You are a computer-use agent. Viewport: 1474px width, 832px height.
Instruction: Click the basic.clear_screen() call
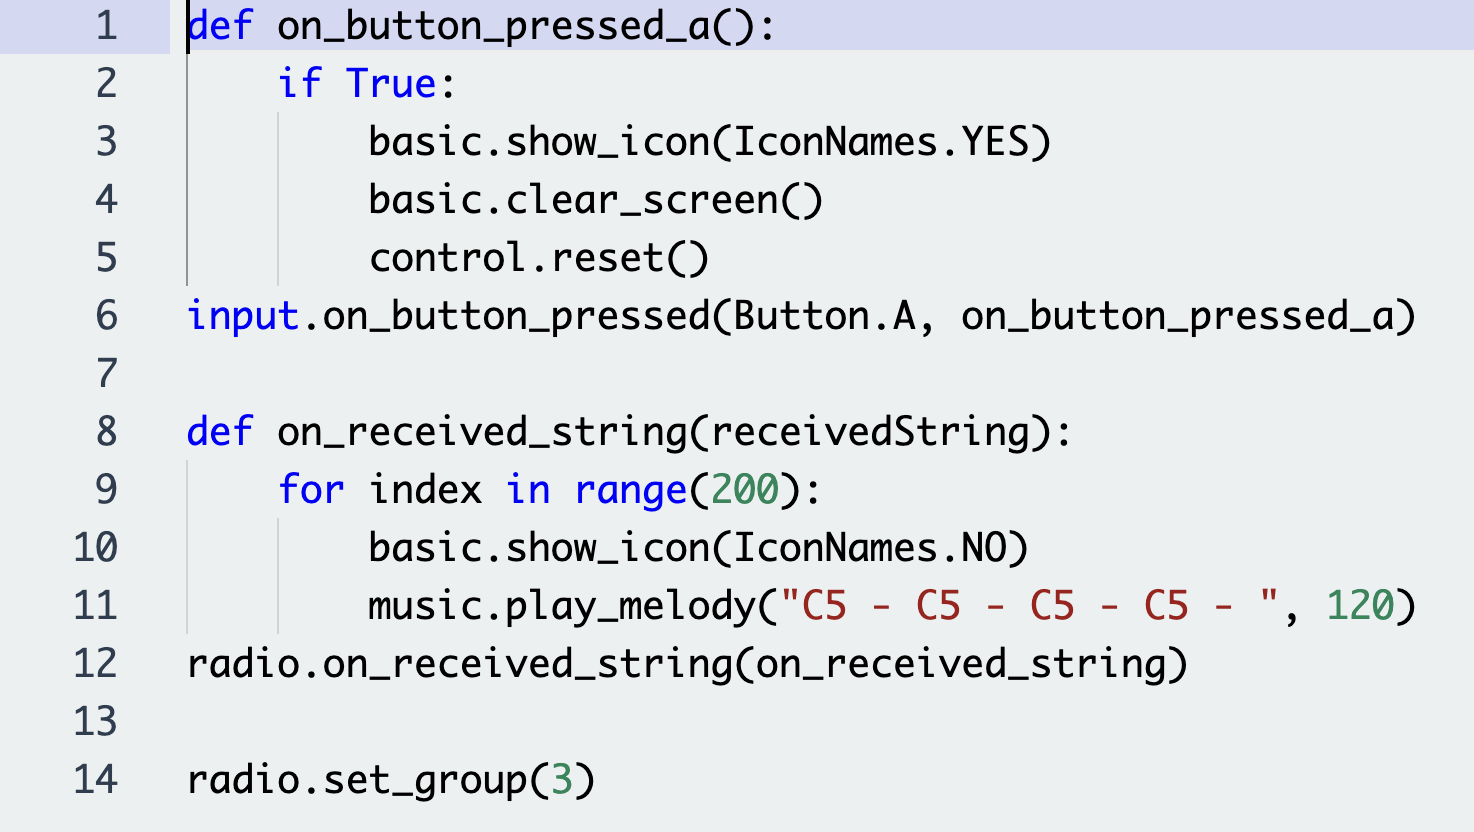(595, 200)
